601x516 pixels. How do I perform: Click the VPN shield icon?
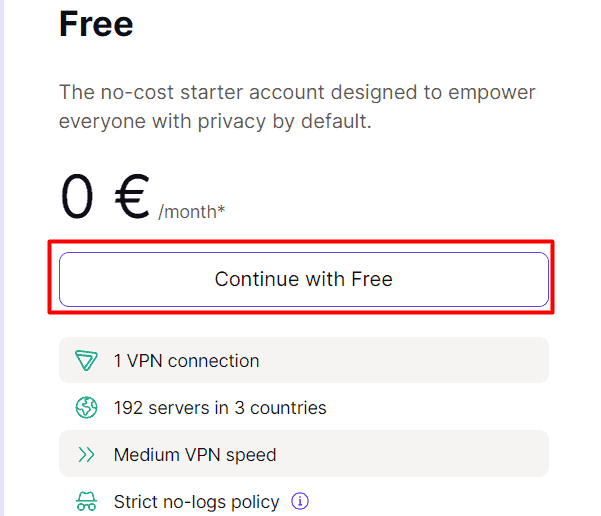point(86,361)
